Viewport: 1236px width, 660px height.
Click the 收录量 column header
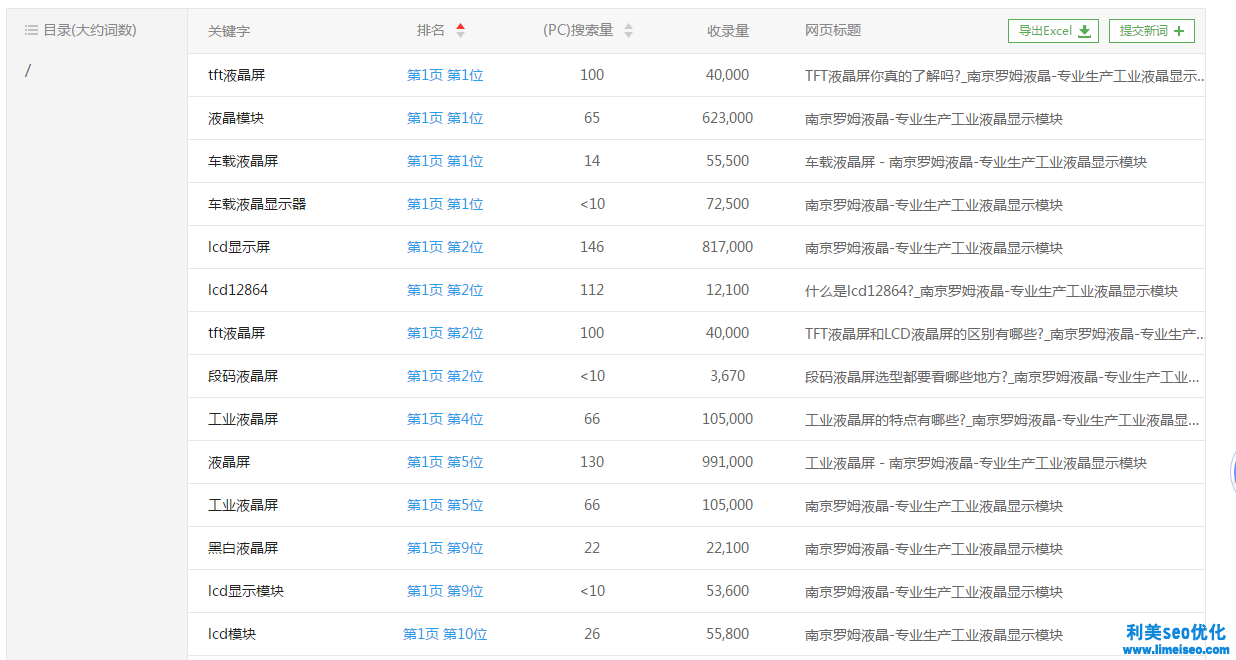click(728, 31)
